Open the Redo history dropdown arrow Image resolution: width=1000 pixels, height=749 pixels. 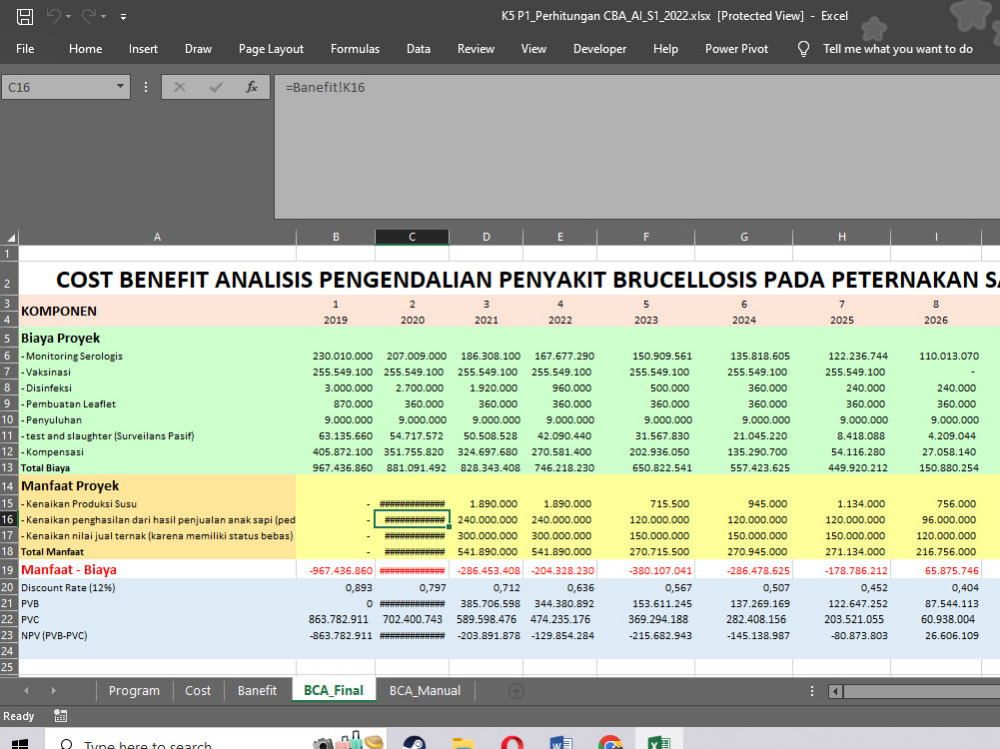click(103, 17)
